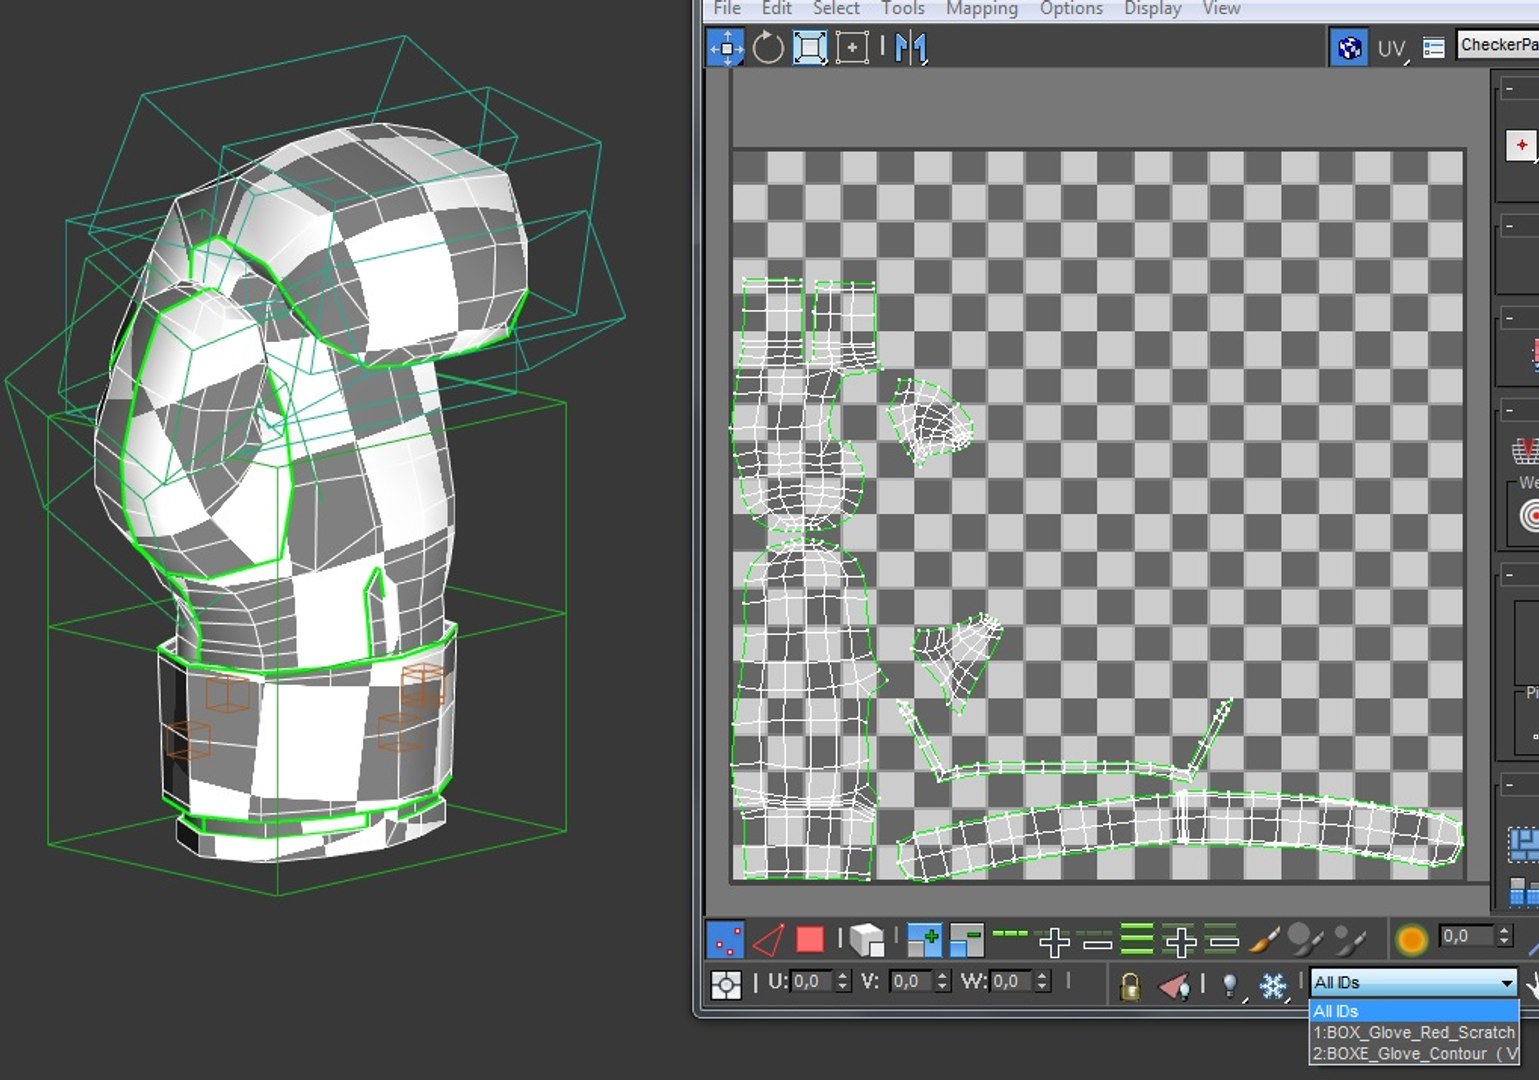Open the Tools menu

pyautogui.click(x=902, y=8)
